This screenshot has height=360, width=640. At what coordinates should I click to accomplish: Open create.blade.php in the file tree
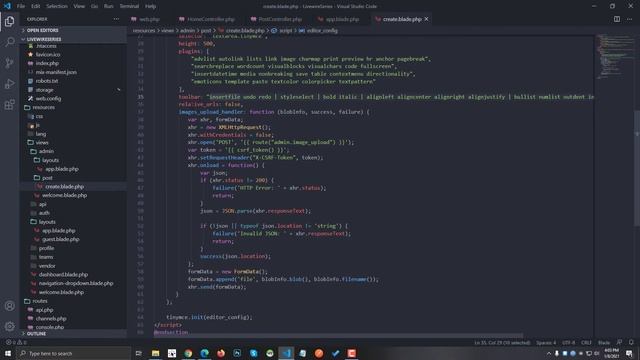[x=64, y=187]
